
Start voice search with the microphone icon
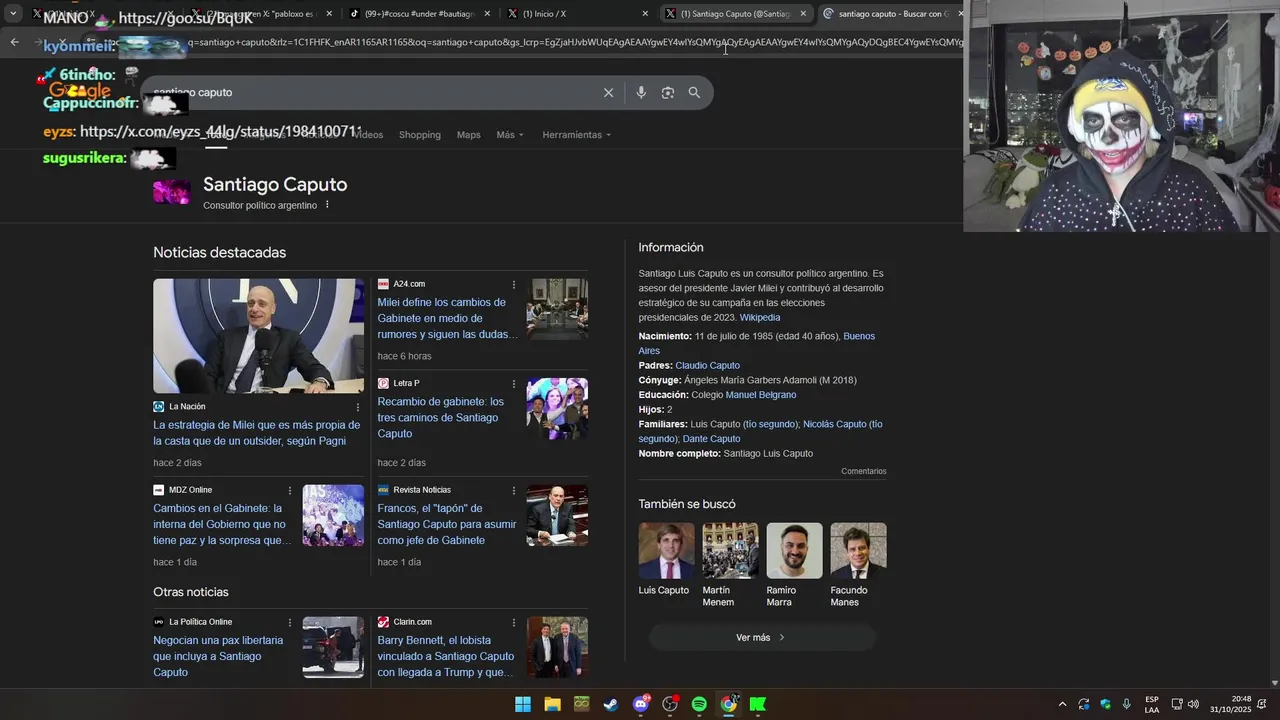641,93
